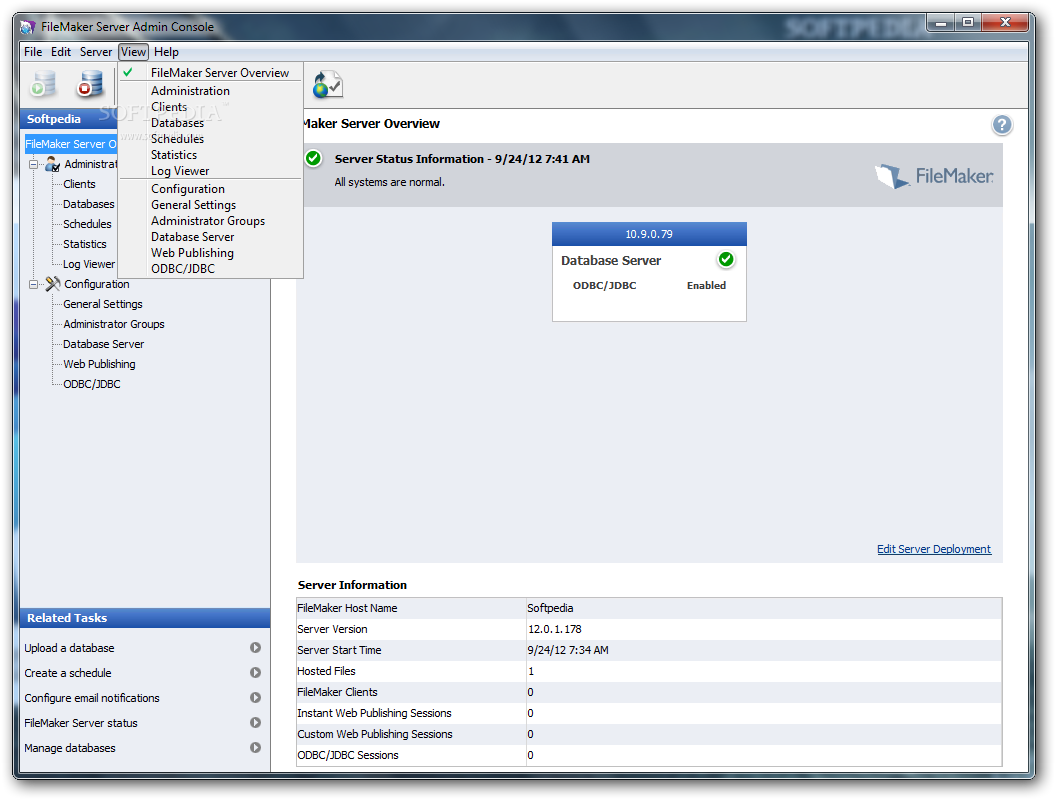Screen dimensions: 1056x800
Task: Select Log Viewer in the sidebar tree
Action: pos(89,264)
